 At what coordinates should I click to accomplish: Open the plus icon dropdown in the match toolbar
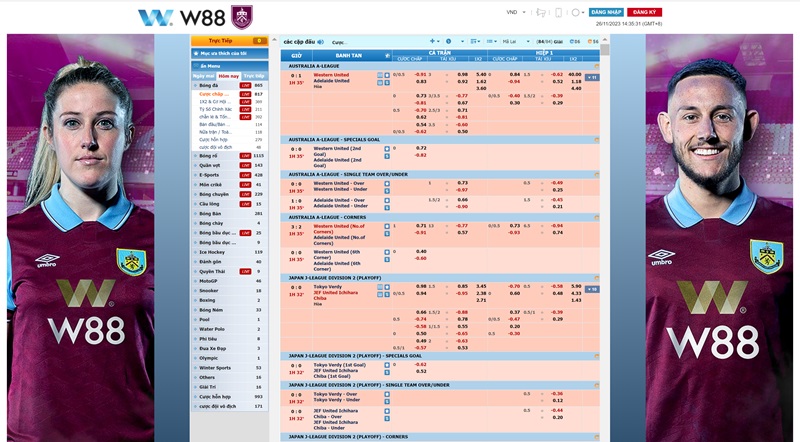point(435,41)
